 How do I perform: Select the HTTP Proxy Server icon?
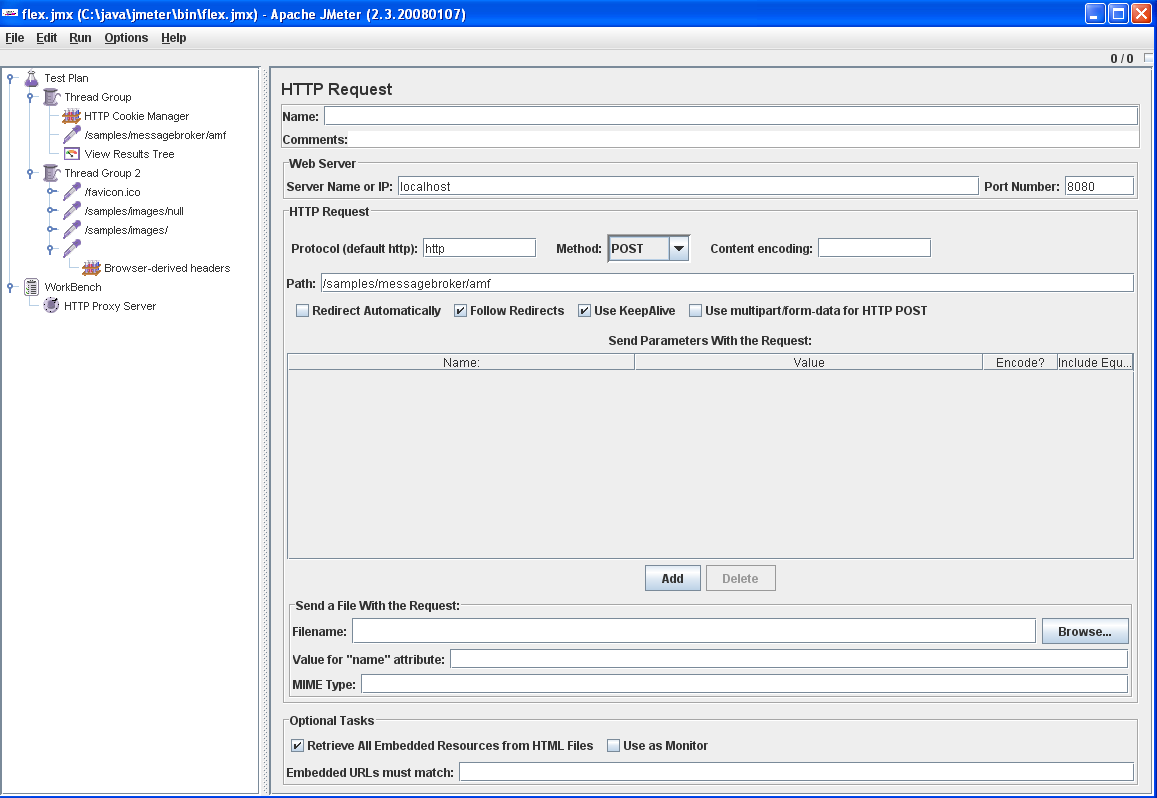[x=50, y=306]
